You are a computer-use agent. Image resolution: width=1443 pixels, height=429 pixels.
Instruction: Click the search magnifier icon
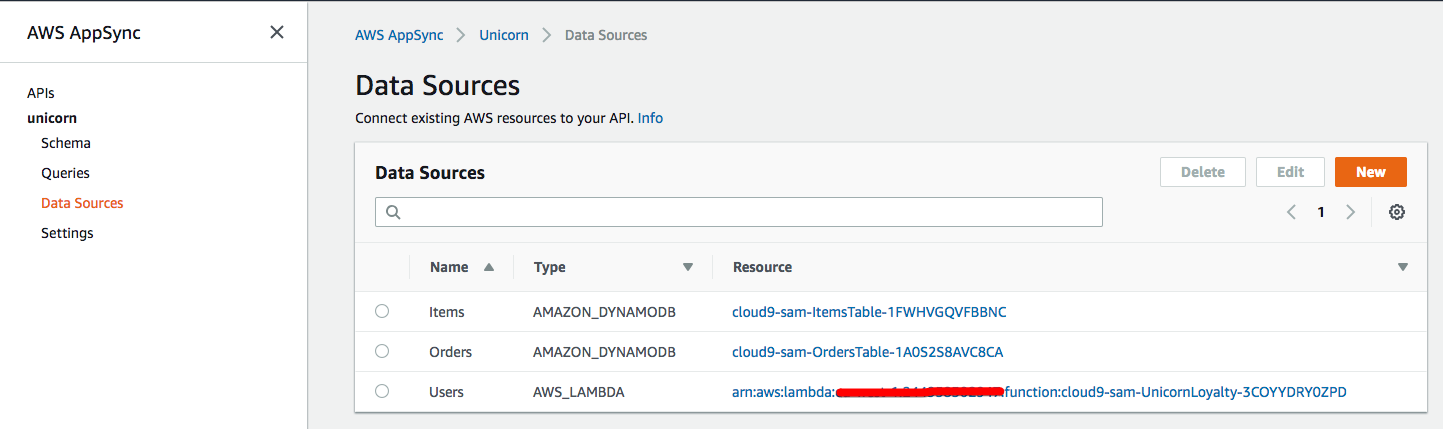(392, 212)
